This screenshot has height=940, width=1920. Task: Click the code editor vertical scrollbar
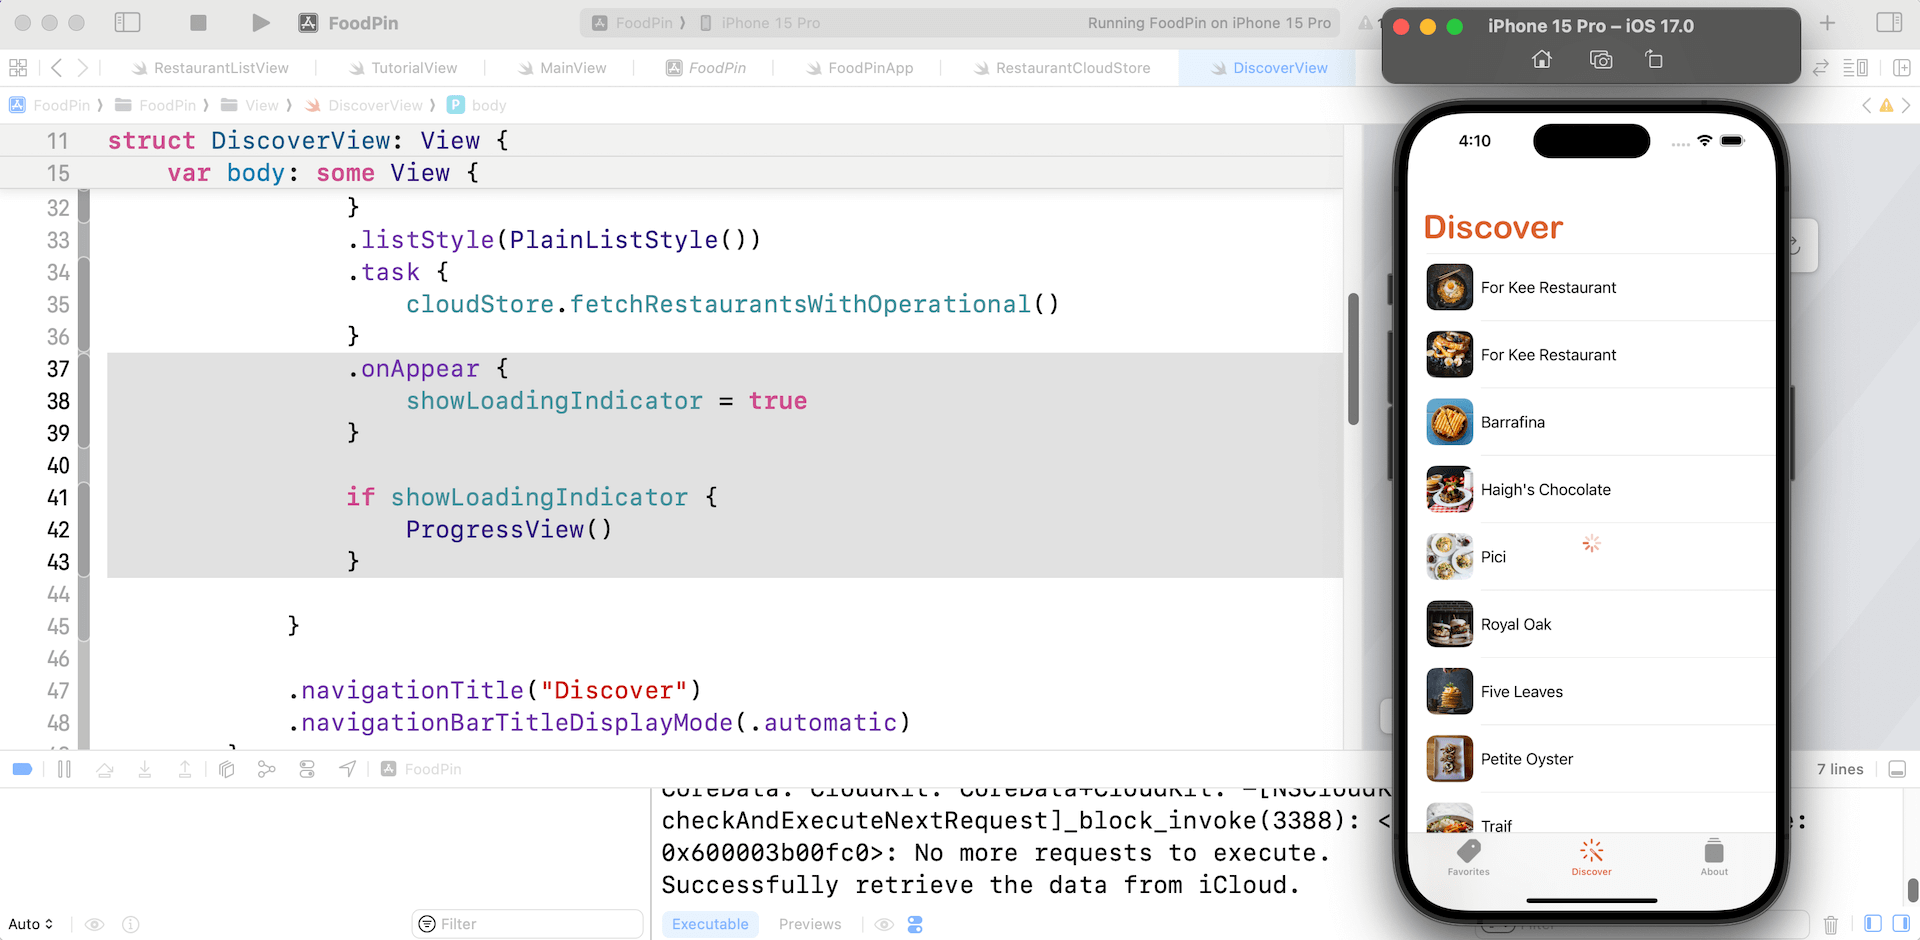tap(1353, 360)
